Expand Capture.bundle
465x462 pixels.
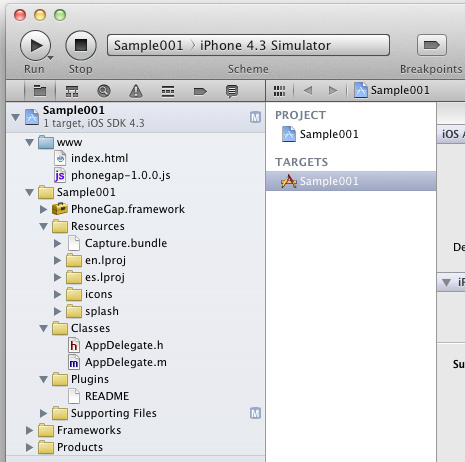(x=57, y=243)
